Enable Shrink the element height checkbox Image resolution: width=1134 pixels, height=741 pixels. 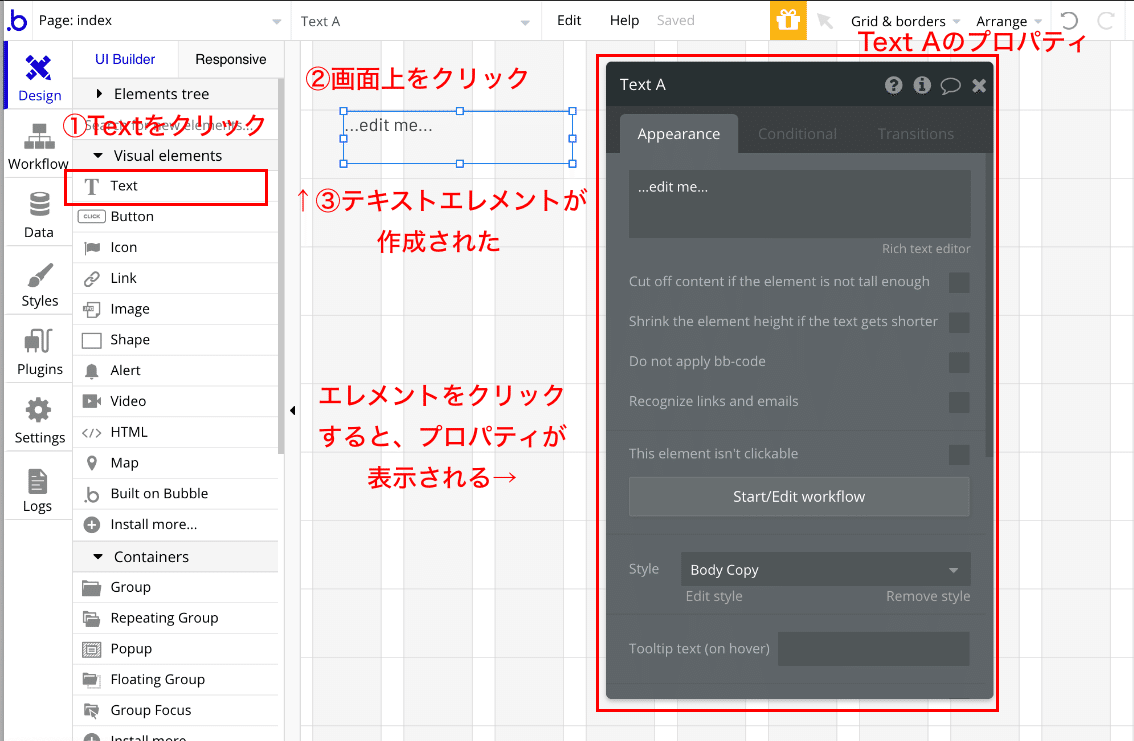(959, 322)
